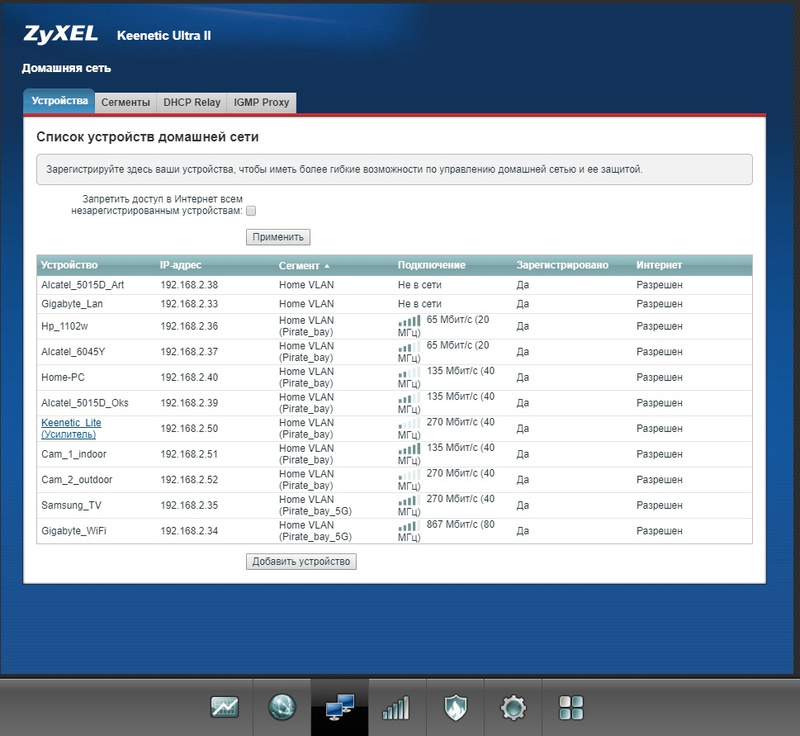Click Разрешен status for Gigabyte_WiFi
Image resolution: width=800 pixels, height=736 pixels.
[x=659, y=530]
